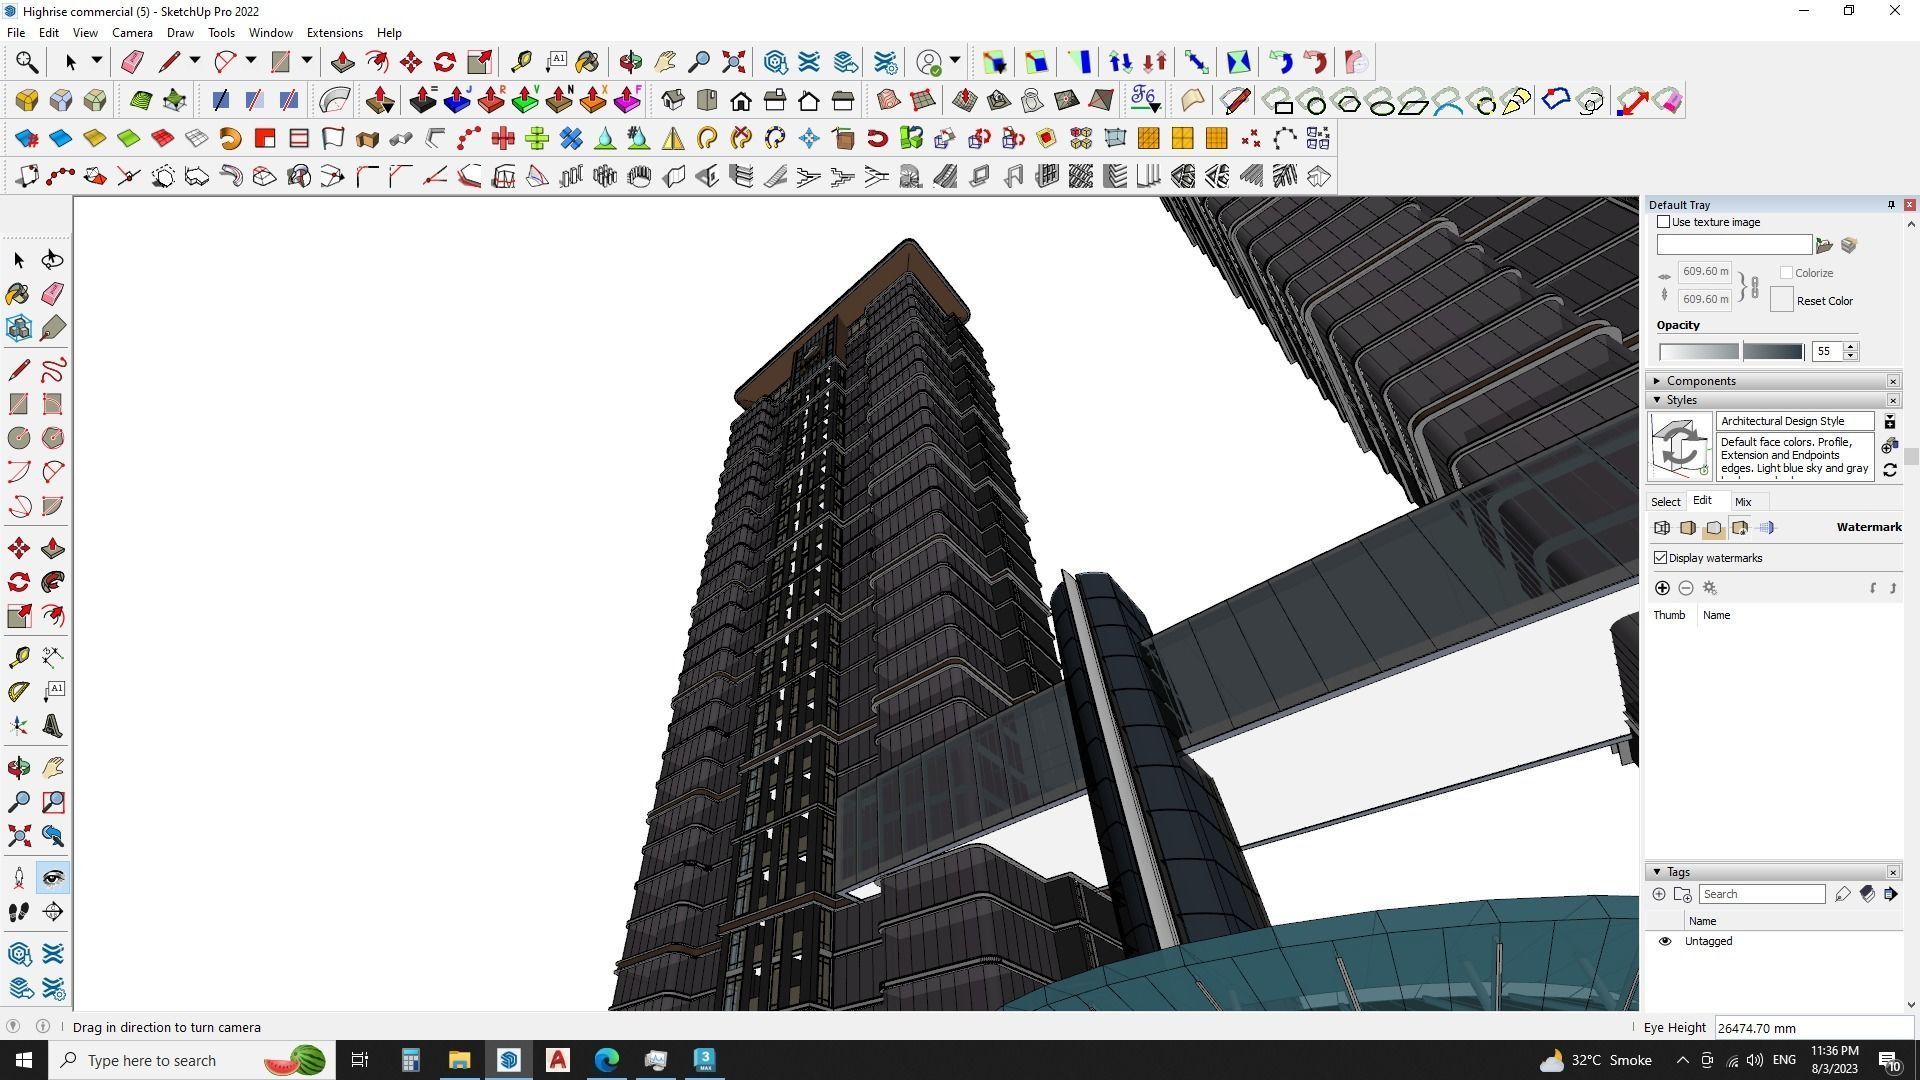Pin the Default Tray panel

pos(1891,205)
